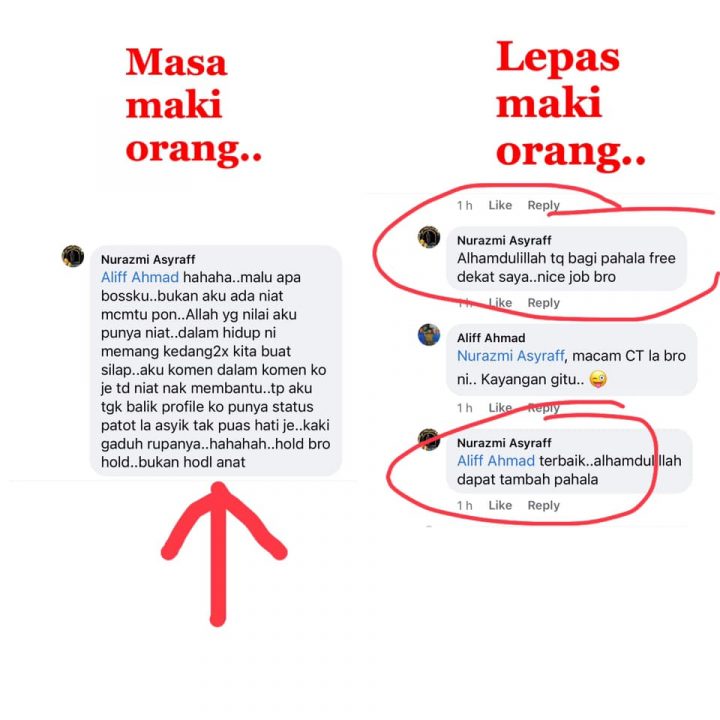Reply to the comment above 'Alhamdulillah tq bagi pahala'

point(543,205)
